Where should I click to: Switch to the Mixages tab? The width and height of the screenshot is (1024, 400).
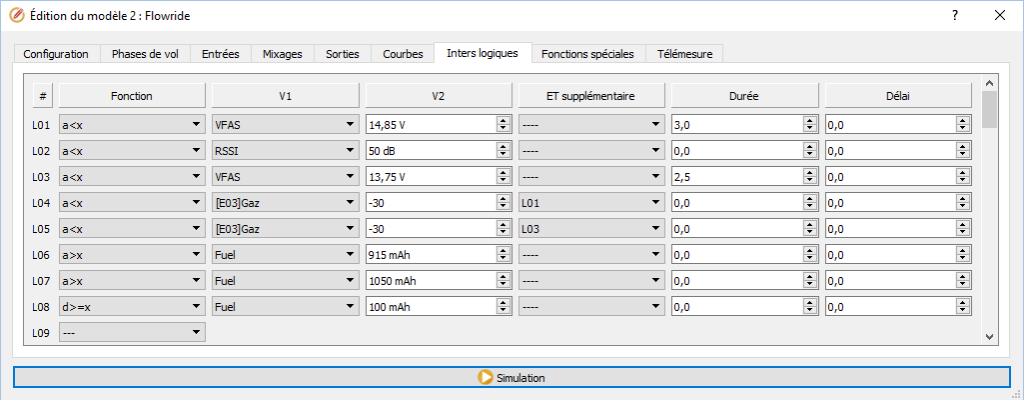(282, 54)
